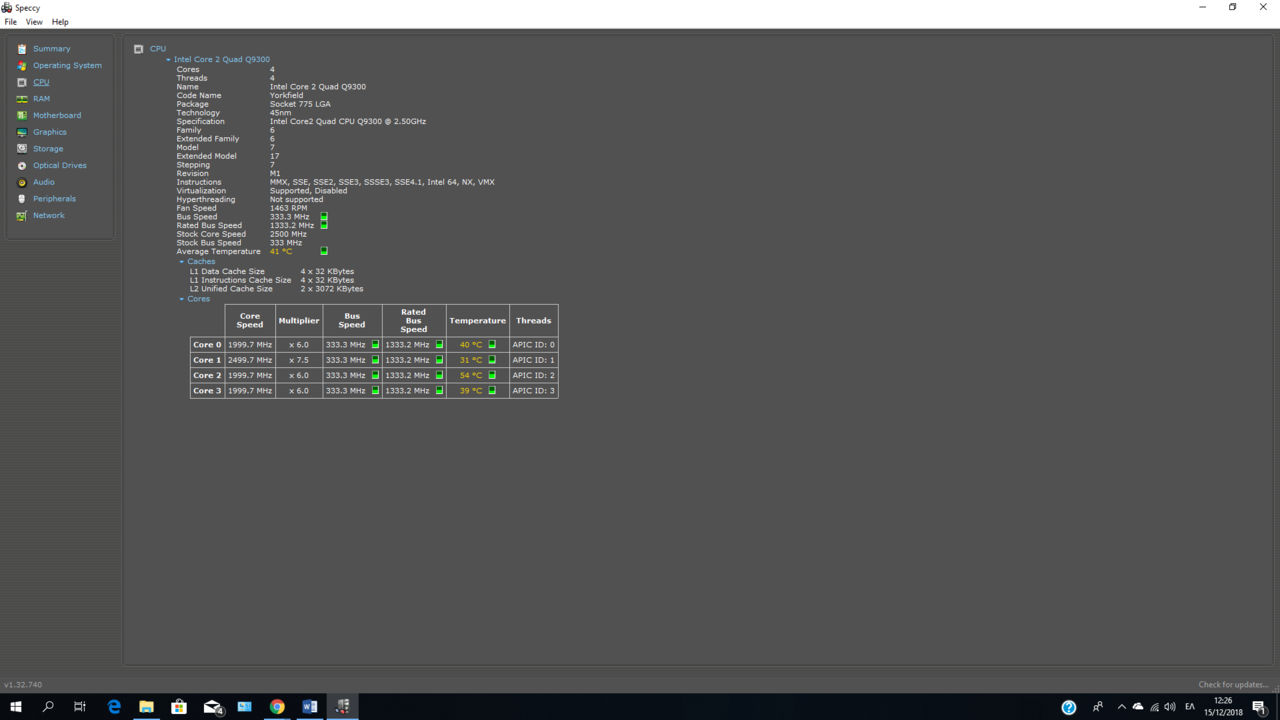Click the graph icon beside Bus Speed 333.3 MHz
1280x720 pixels.
tap(324, 217)
